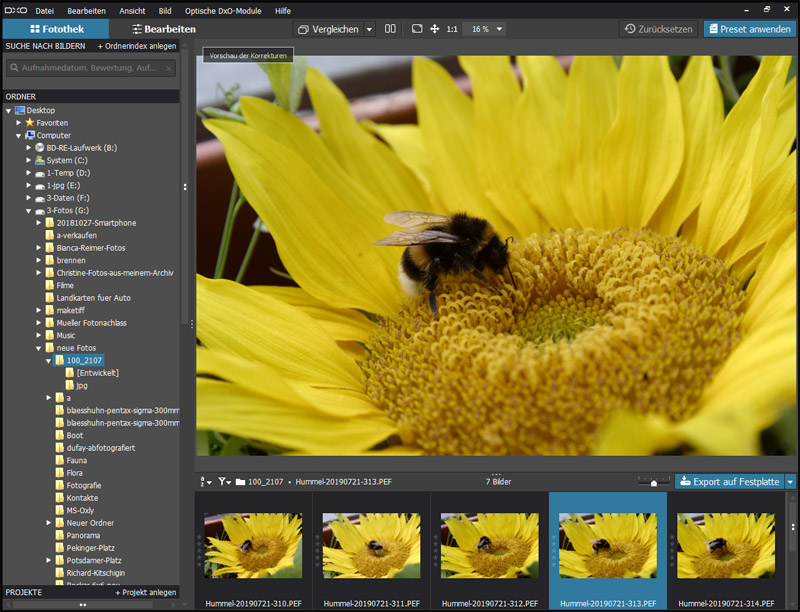Open the thumbnail sort order icon
This screenshot has width=800, height=612.
tap(205, 481)
